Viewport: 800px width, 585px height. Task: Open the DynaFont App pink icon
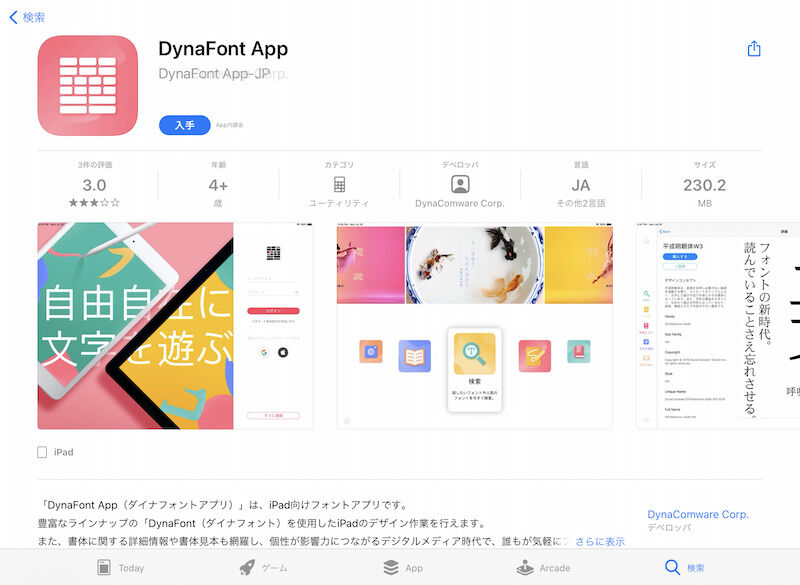[88, 85]
